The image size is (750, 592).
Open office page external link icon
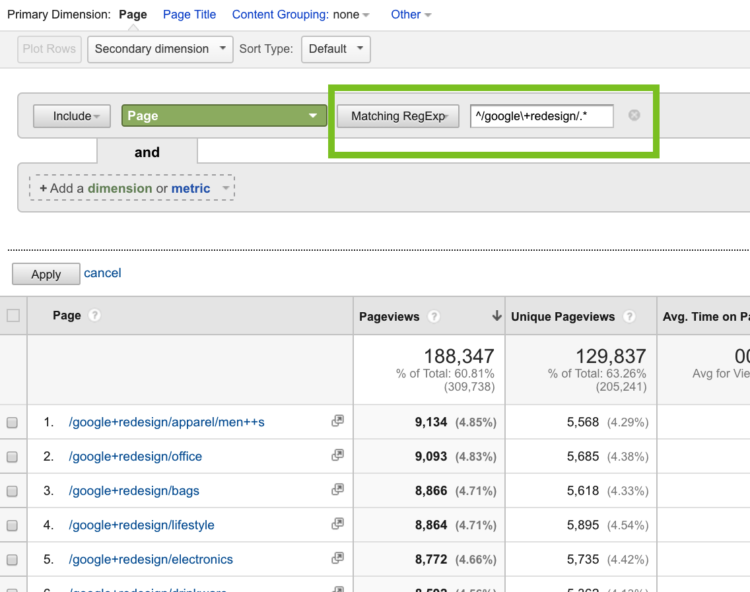[x=337, y=455]
